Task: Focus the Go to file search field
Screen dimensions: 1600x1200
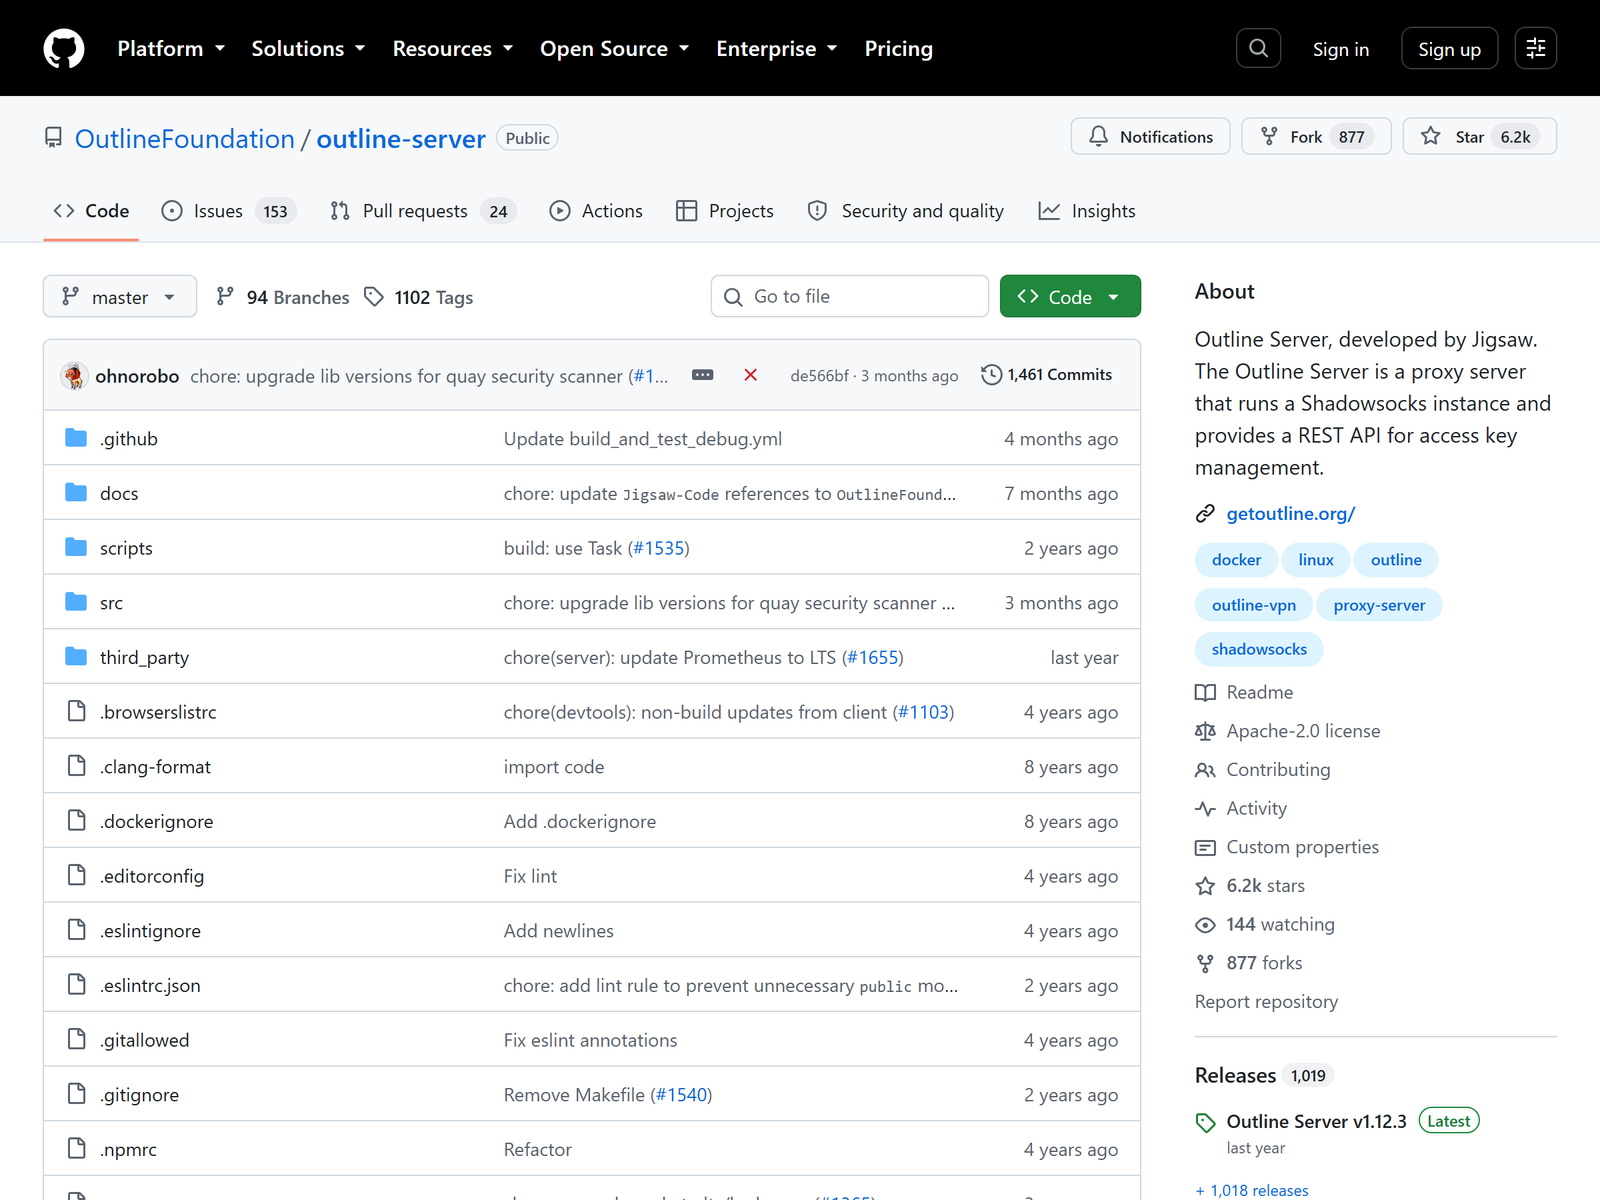Action: point(850,297)
